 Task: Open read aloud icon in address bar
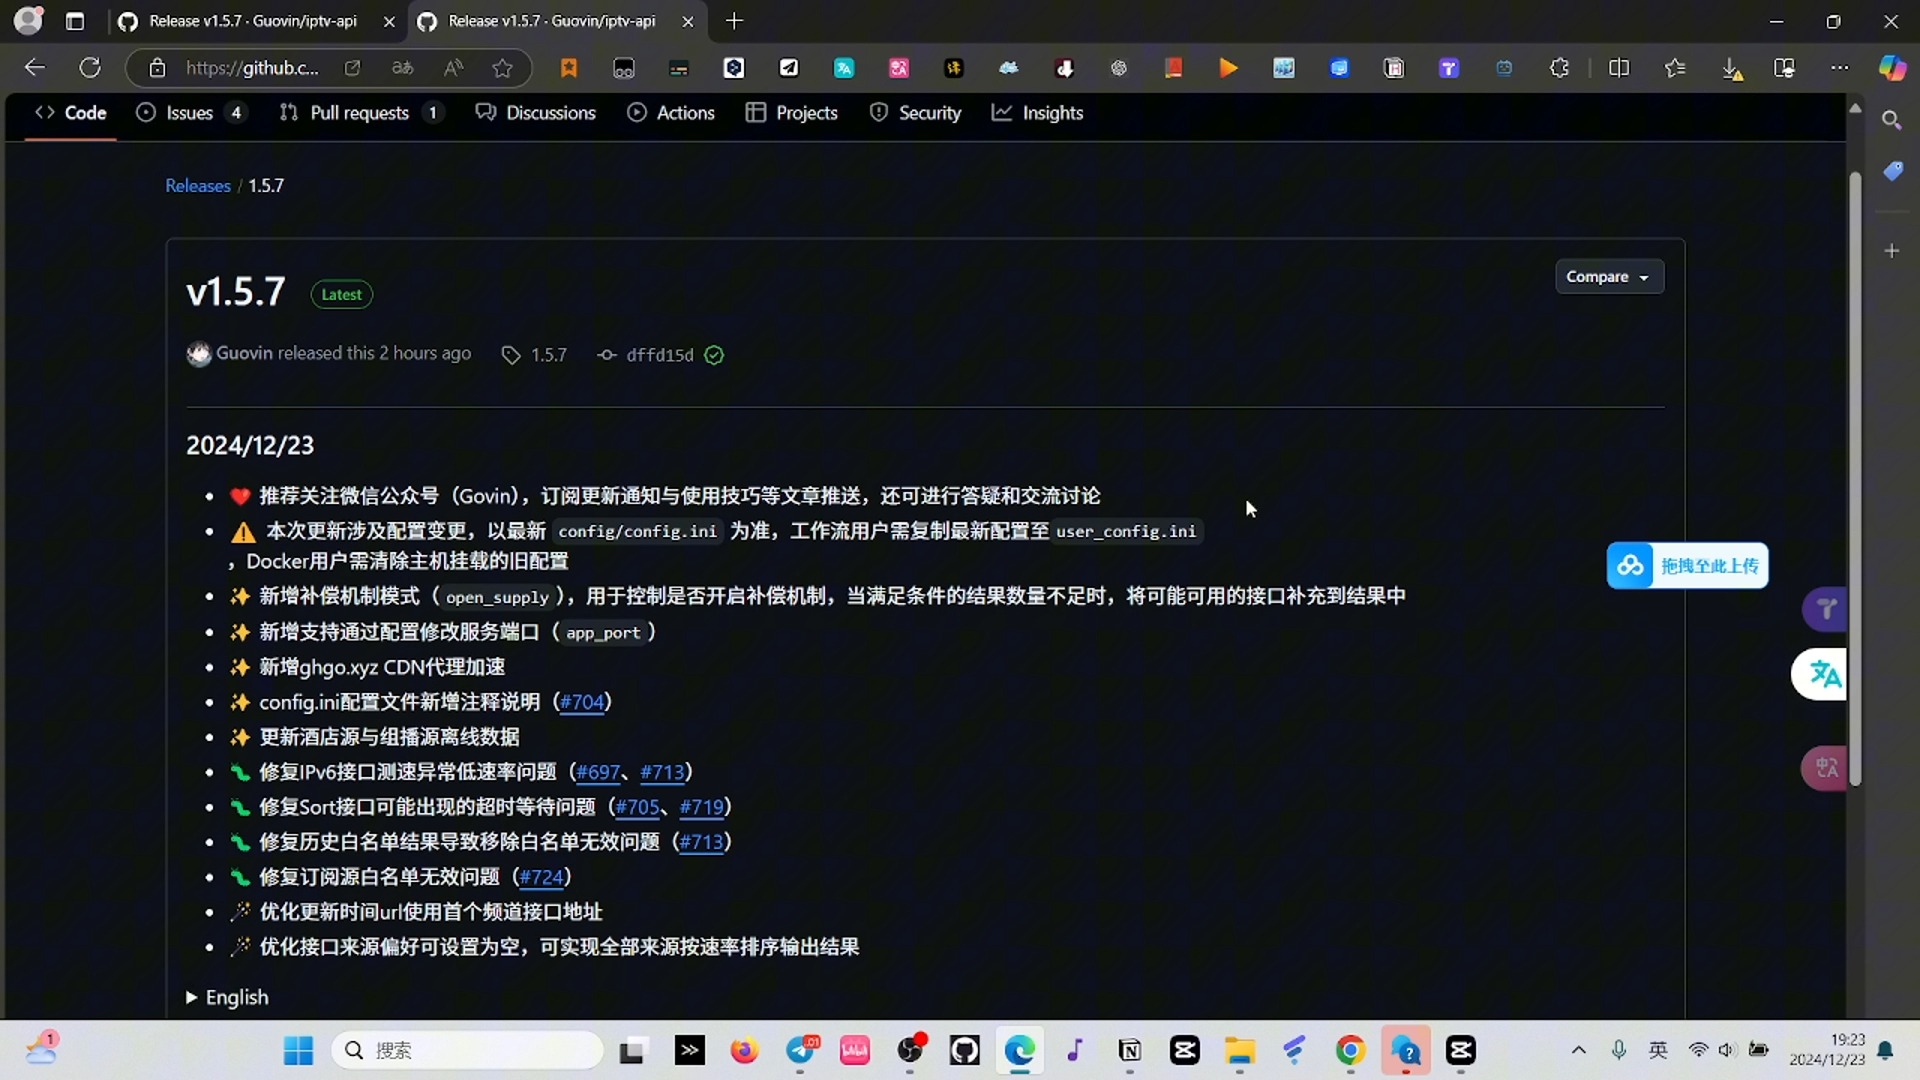click(x=453, y=68)
